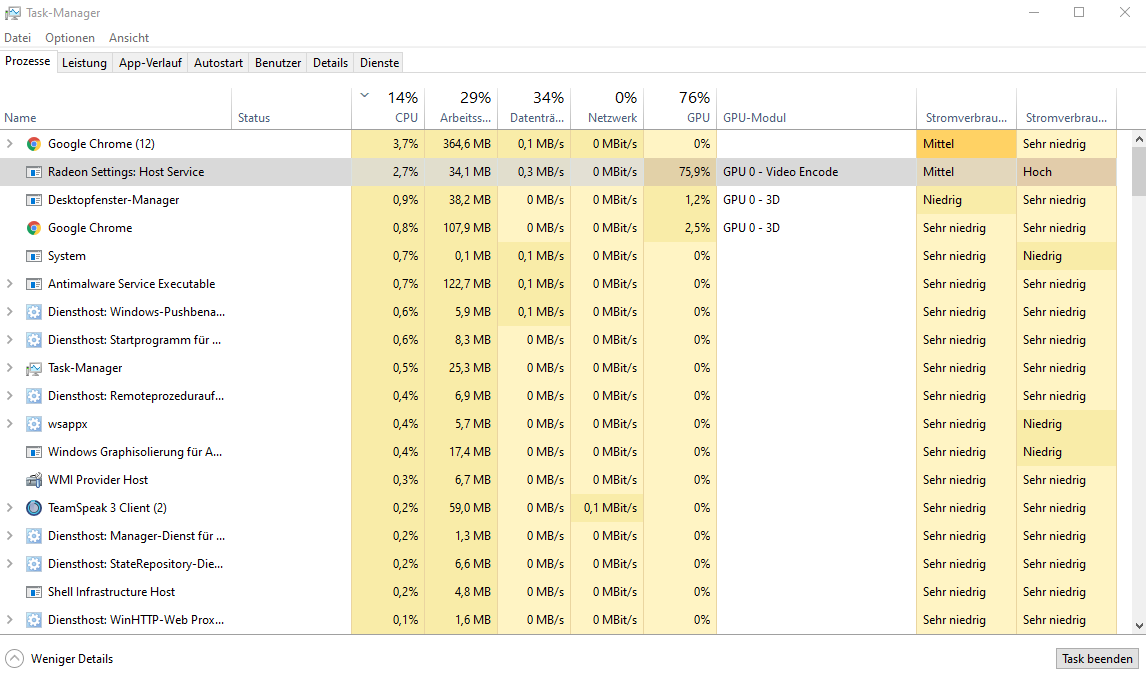Click the scrollbar down arrow

pos(1139,626)
